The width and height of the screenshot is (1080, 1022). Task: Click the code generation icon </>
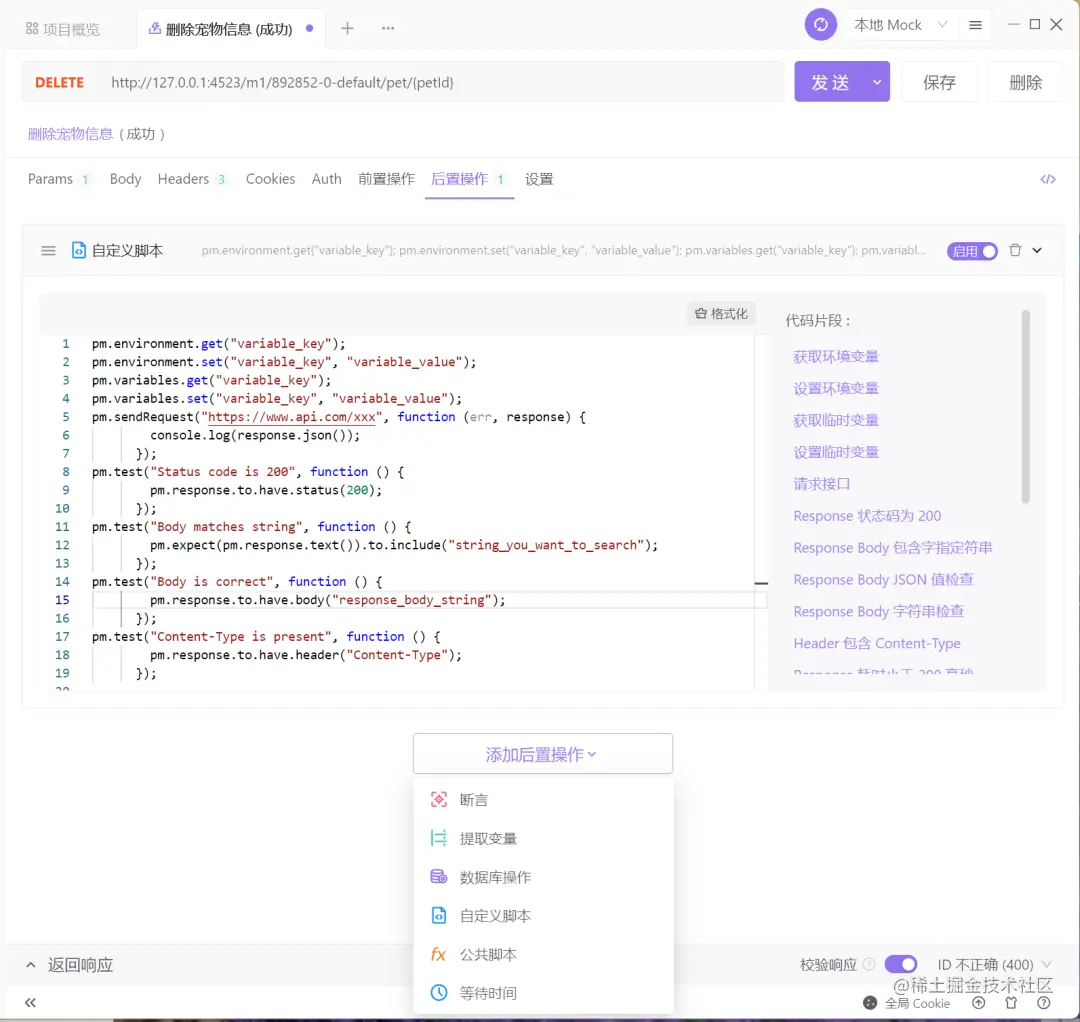(1048, 179)
